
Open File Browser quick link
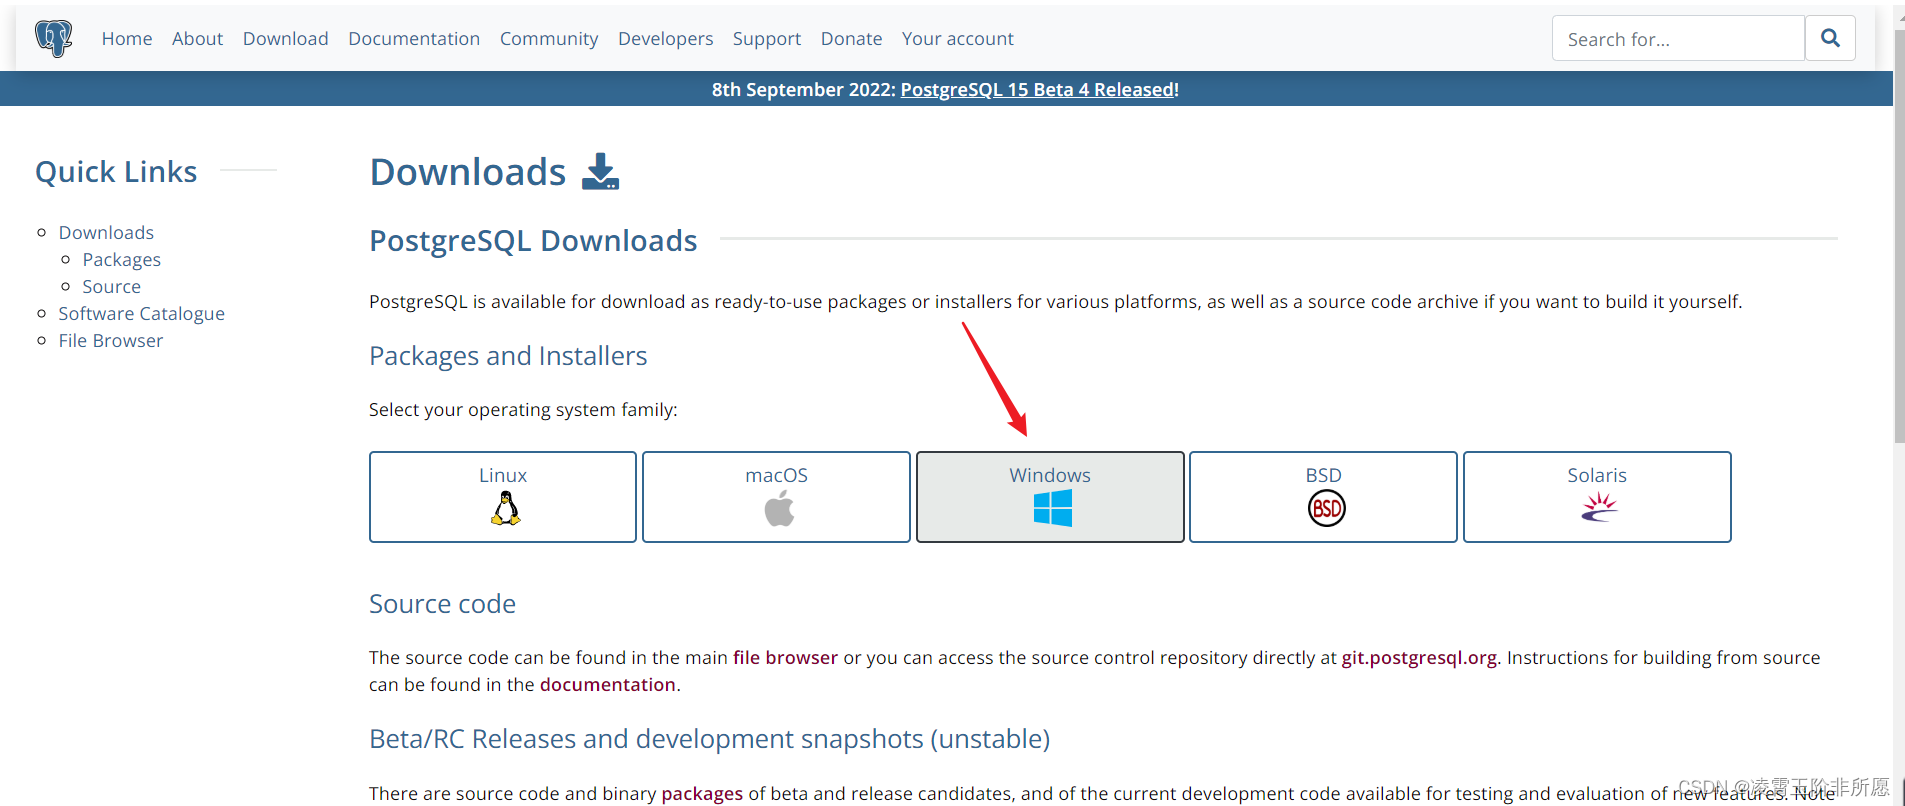110,340
